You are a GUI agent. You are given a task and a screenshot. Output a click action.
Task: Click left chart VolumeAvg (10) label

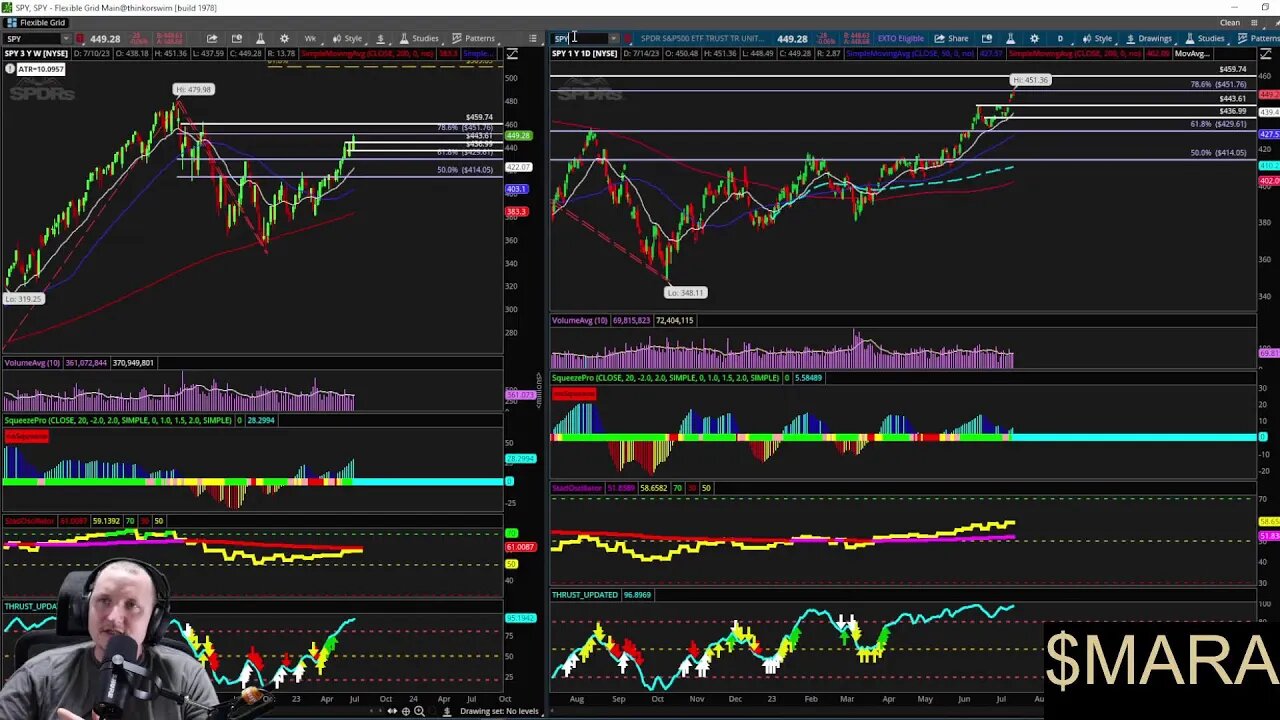32,363
